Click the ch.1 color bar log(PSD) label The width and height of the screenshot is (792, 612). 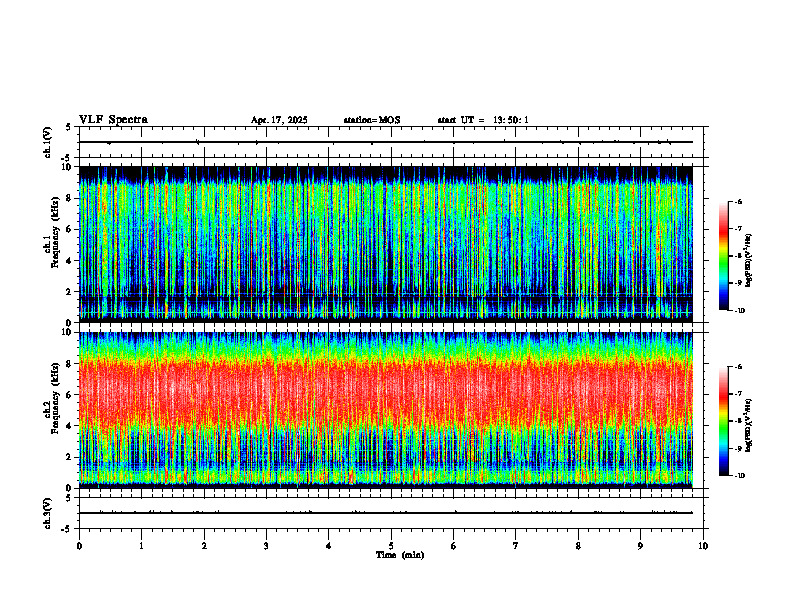tap(749, 261)
